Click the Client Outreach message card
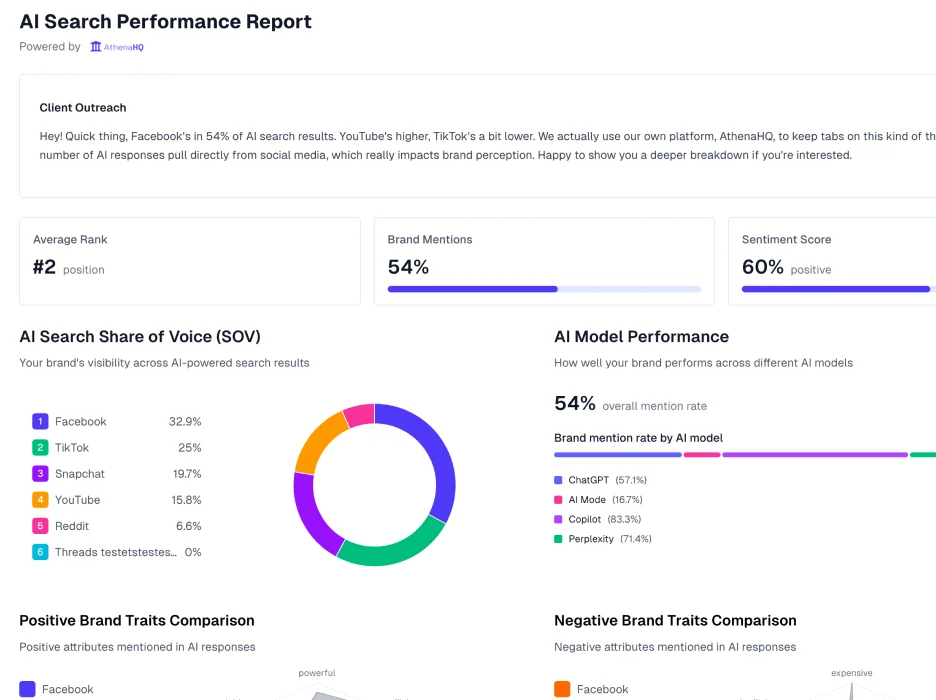The width and height of the screenshot is (936, 700). tap(468, 135)
